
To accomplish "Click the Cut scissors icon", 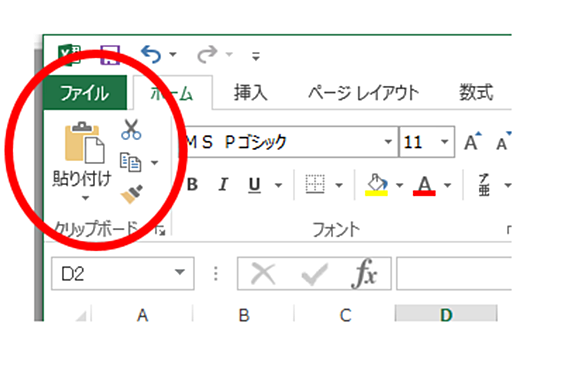I will (x=131, y=129).
